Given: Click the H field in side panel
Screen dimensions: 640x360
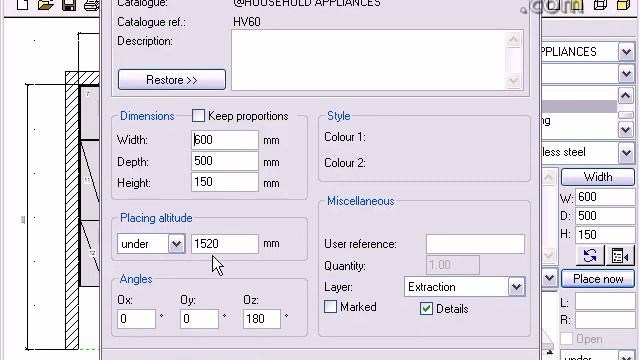Looking at the screenshot, I should pyautogui.click(x=606, y=235).
